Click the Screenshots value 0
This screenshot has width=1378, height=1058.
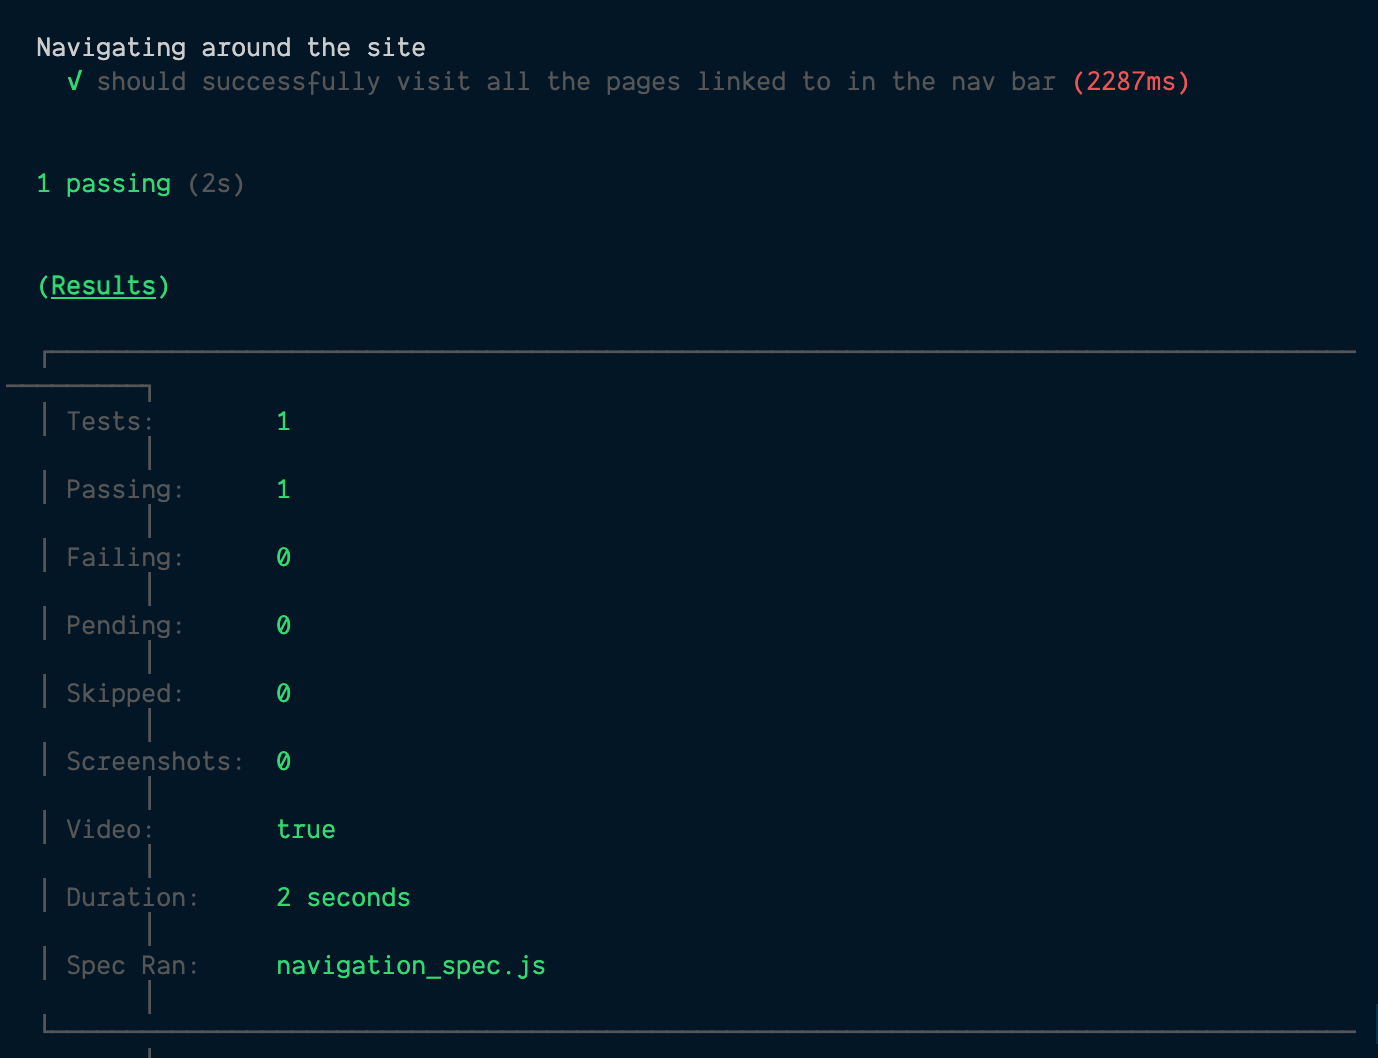pyautogui.click(x=283, y=762)
